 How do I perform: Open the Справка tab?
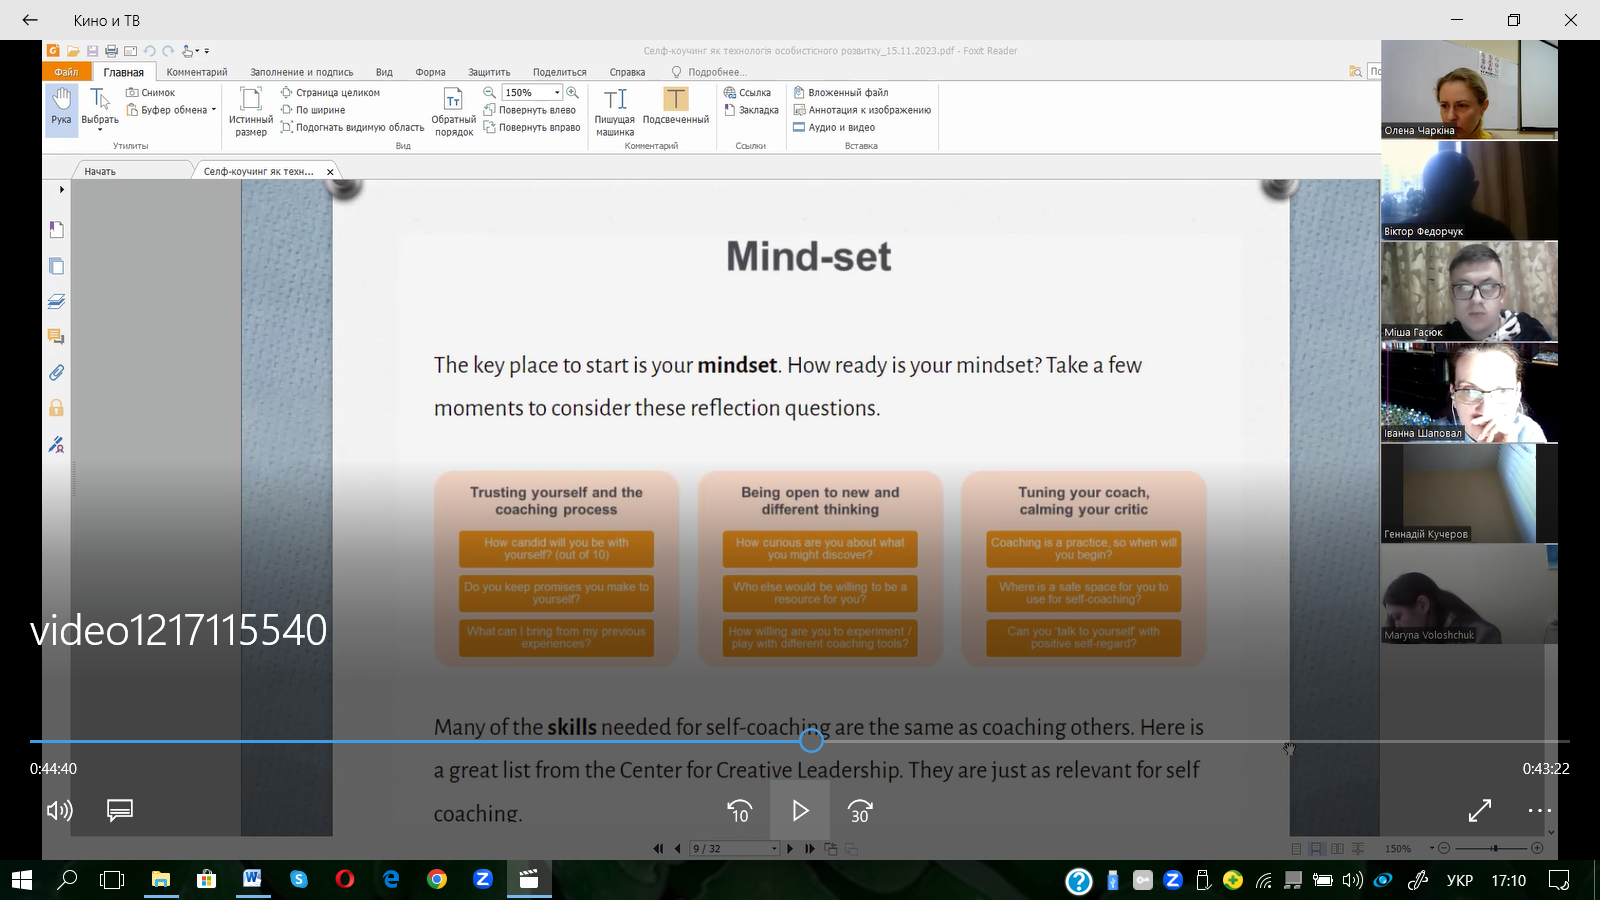tap(627, 72)
